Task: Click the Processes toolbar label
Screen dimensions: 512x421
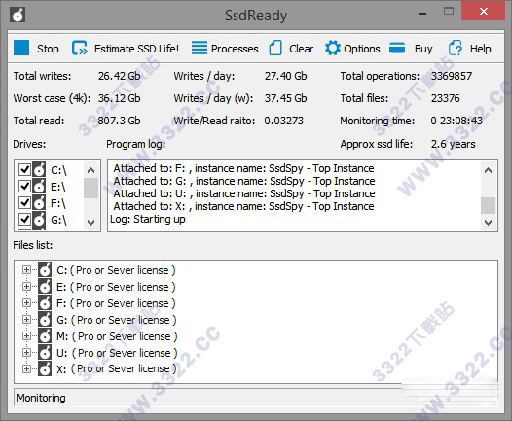Action: 235,49
